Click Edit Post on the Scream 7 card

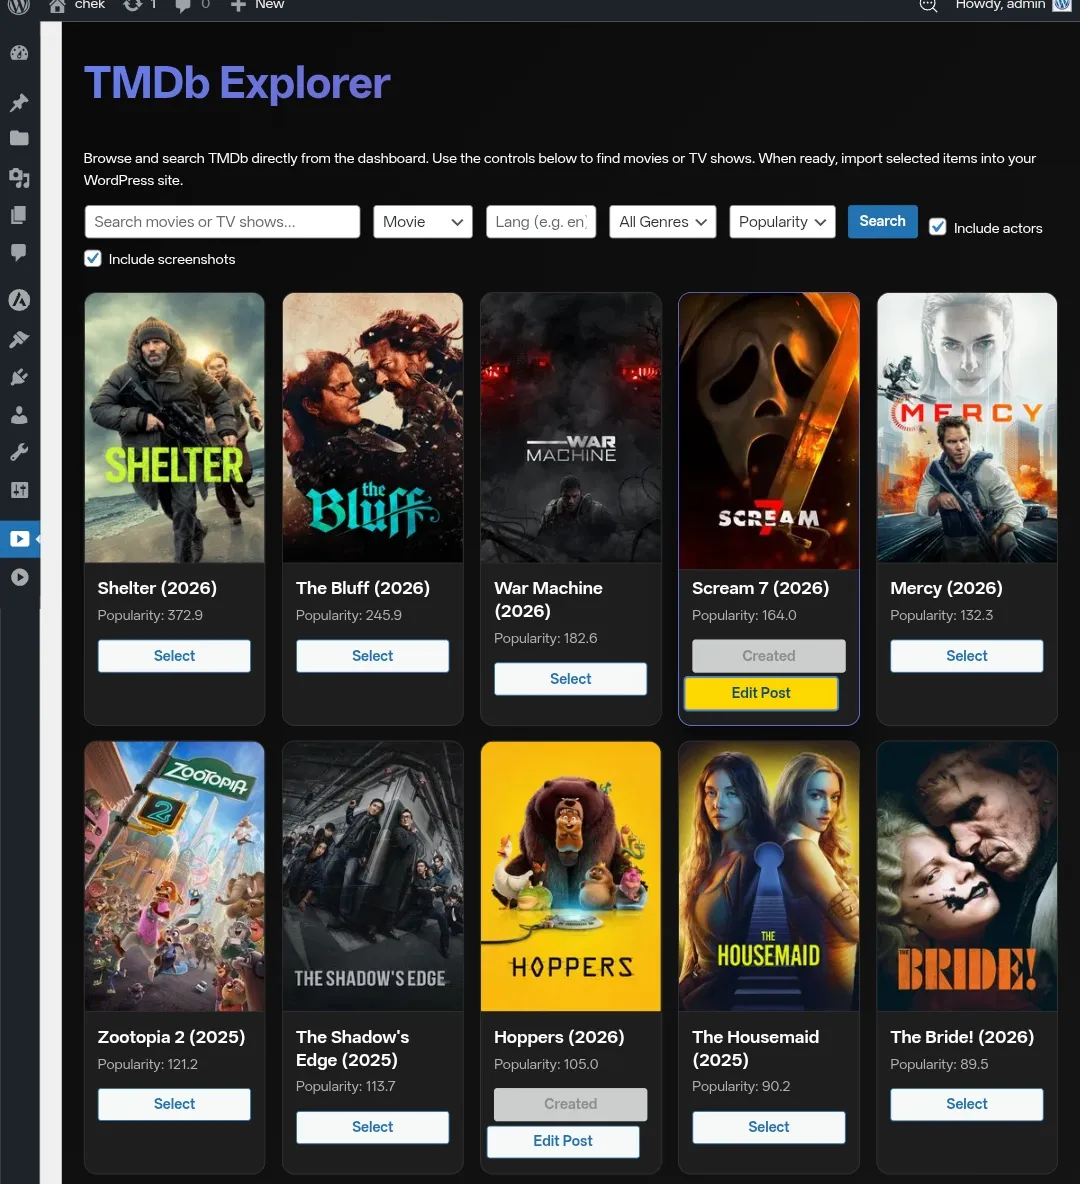[x=760, y=693]
